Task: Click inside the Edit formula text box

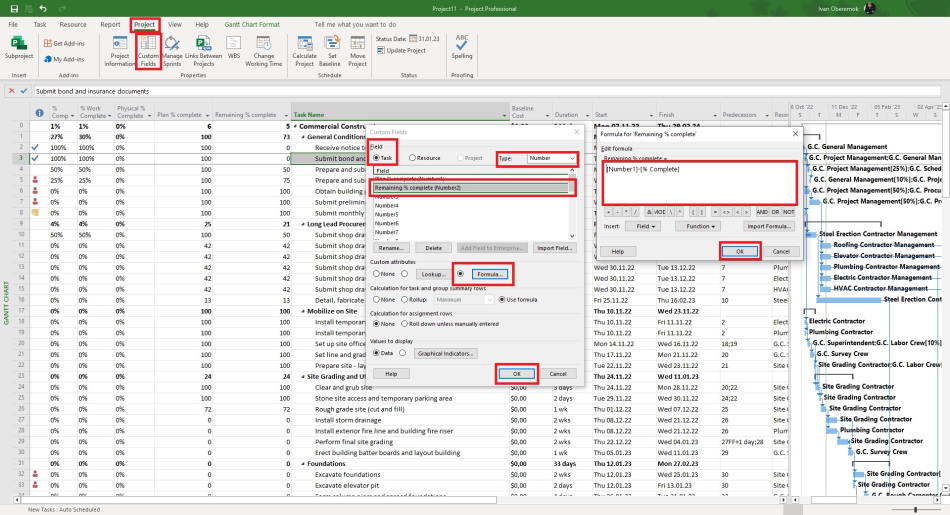Action: pos(700,183)
